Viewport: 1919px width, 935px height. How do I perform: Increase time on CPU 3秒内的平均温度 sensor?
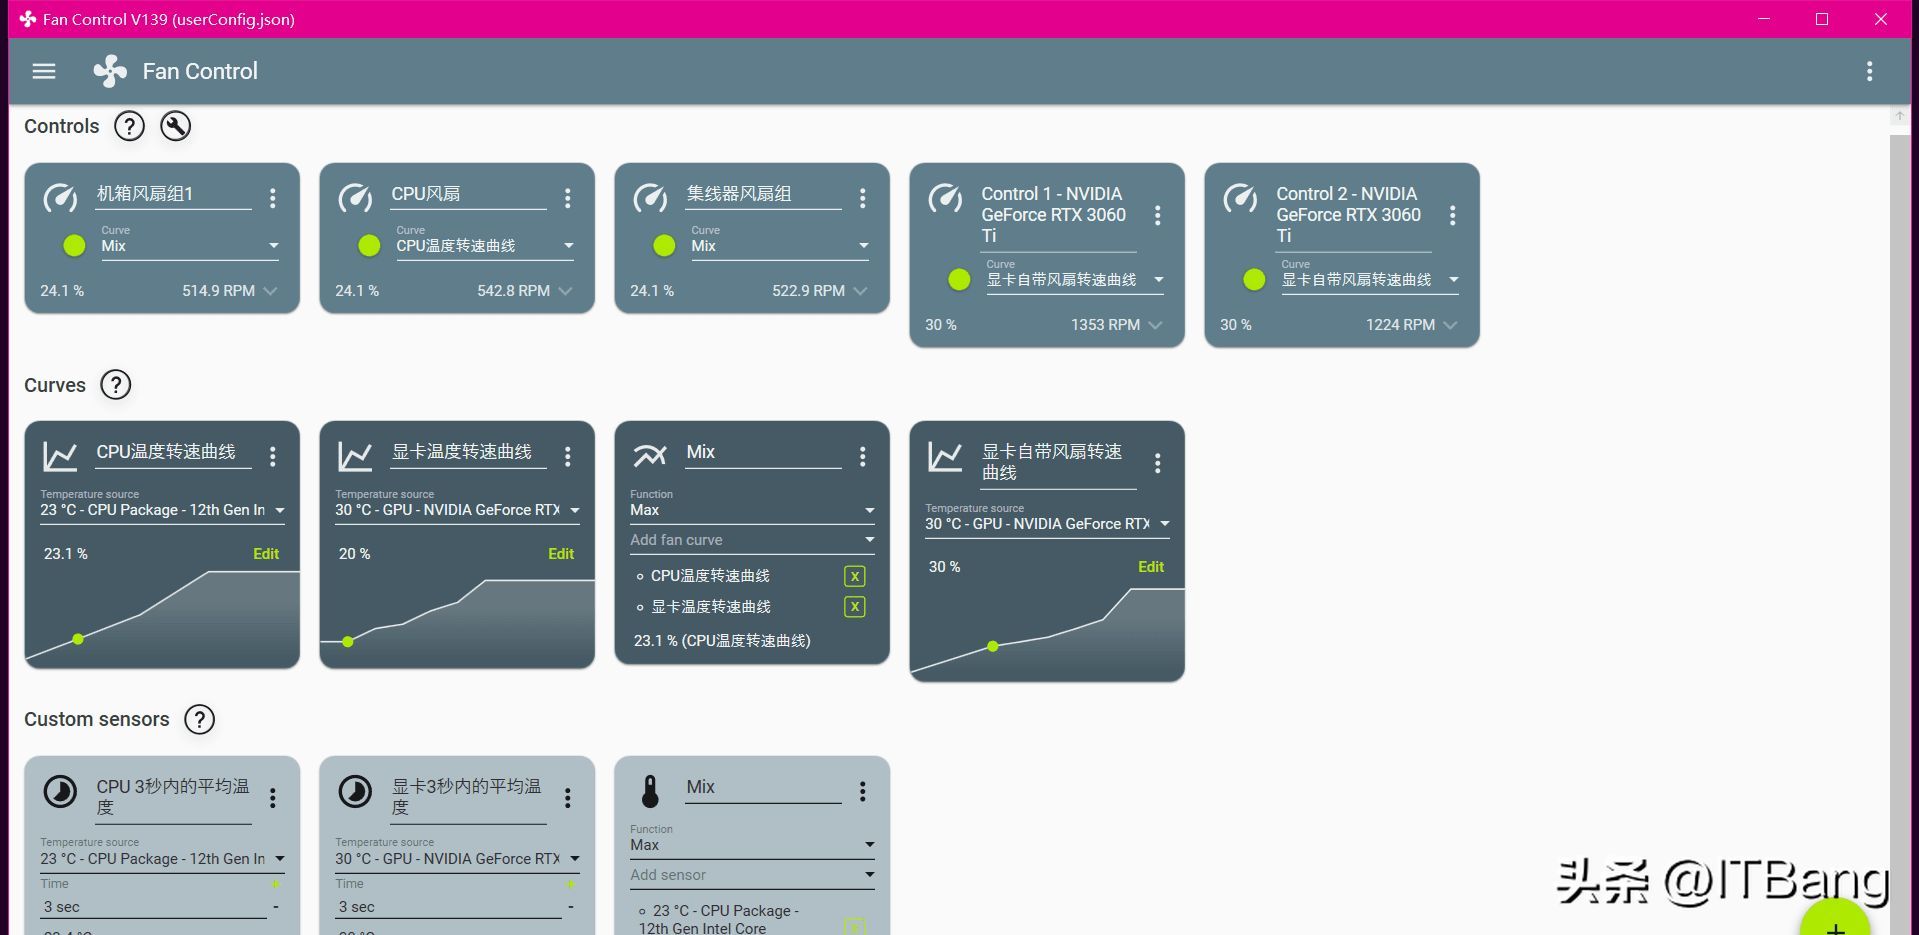pos(275,884)
